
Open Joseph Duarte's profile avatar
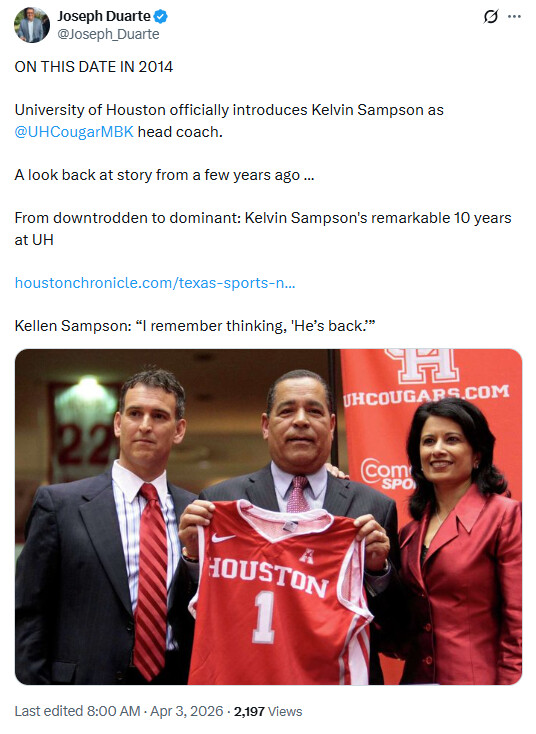tap(31, 25)
